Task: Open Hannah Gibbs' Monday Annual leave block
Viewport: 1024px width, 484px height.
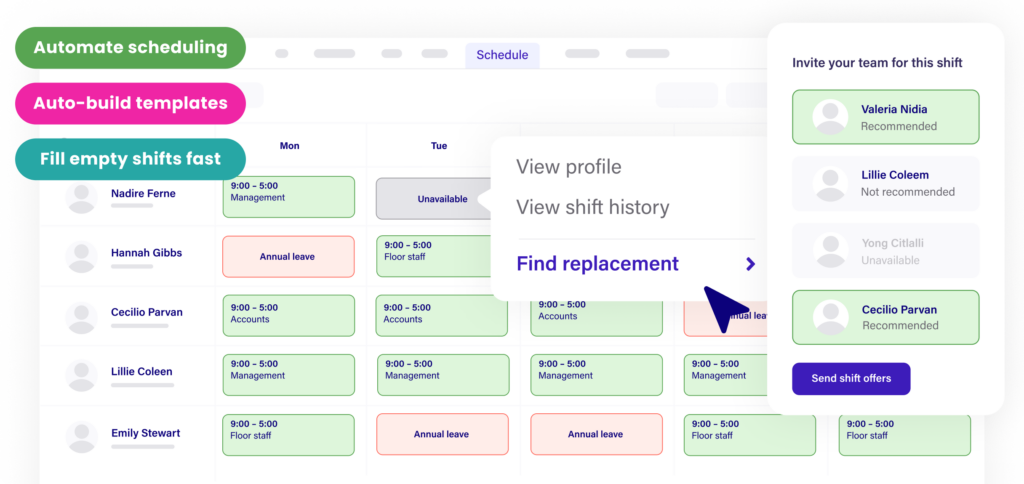Action: (288, 257)
